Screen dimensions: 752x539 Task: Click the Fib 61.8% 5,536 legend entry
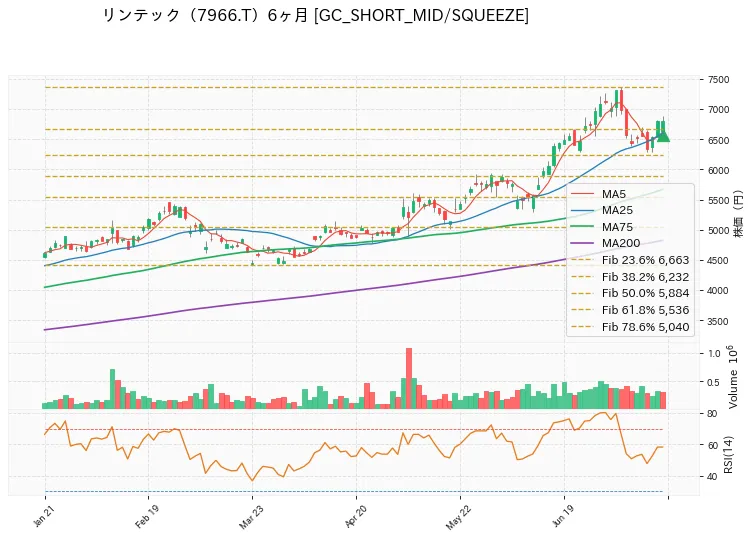tap(630, 310)
